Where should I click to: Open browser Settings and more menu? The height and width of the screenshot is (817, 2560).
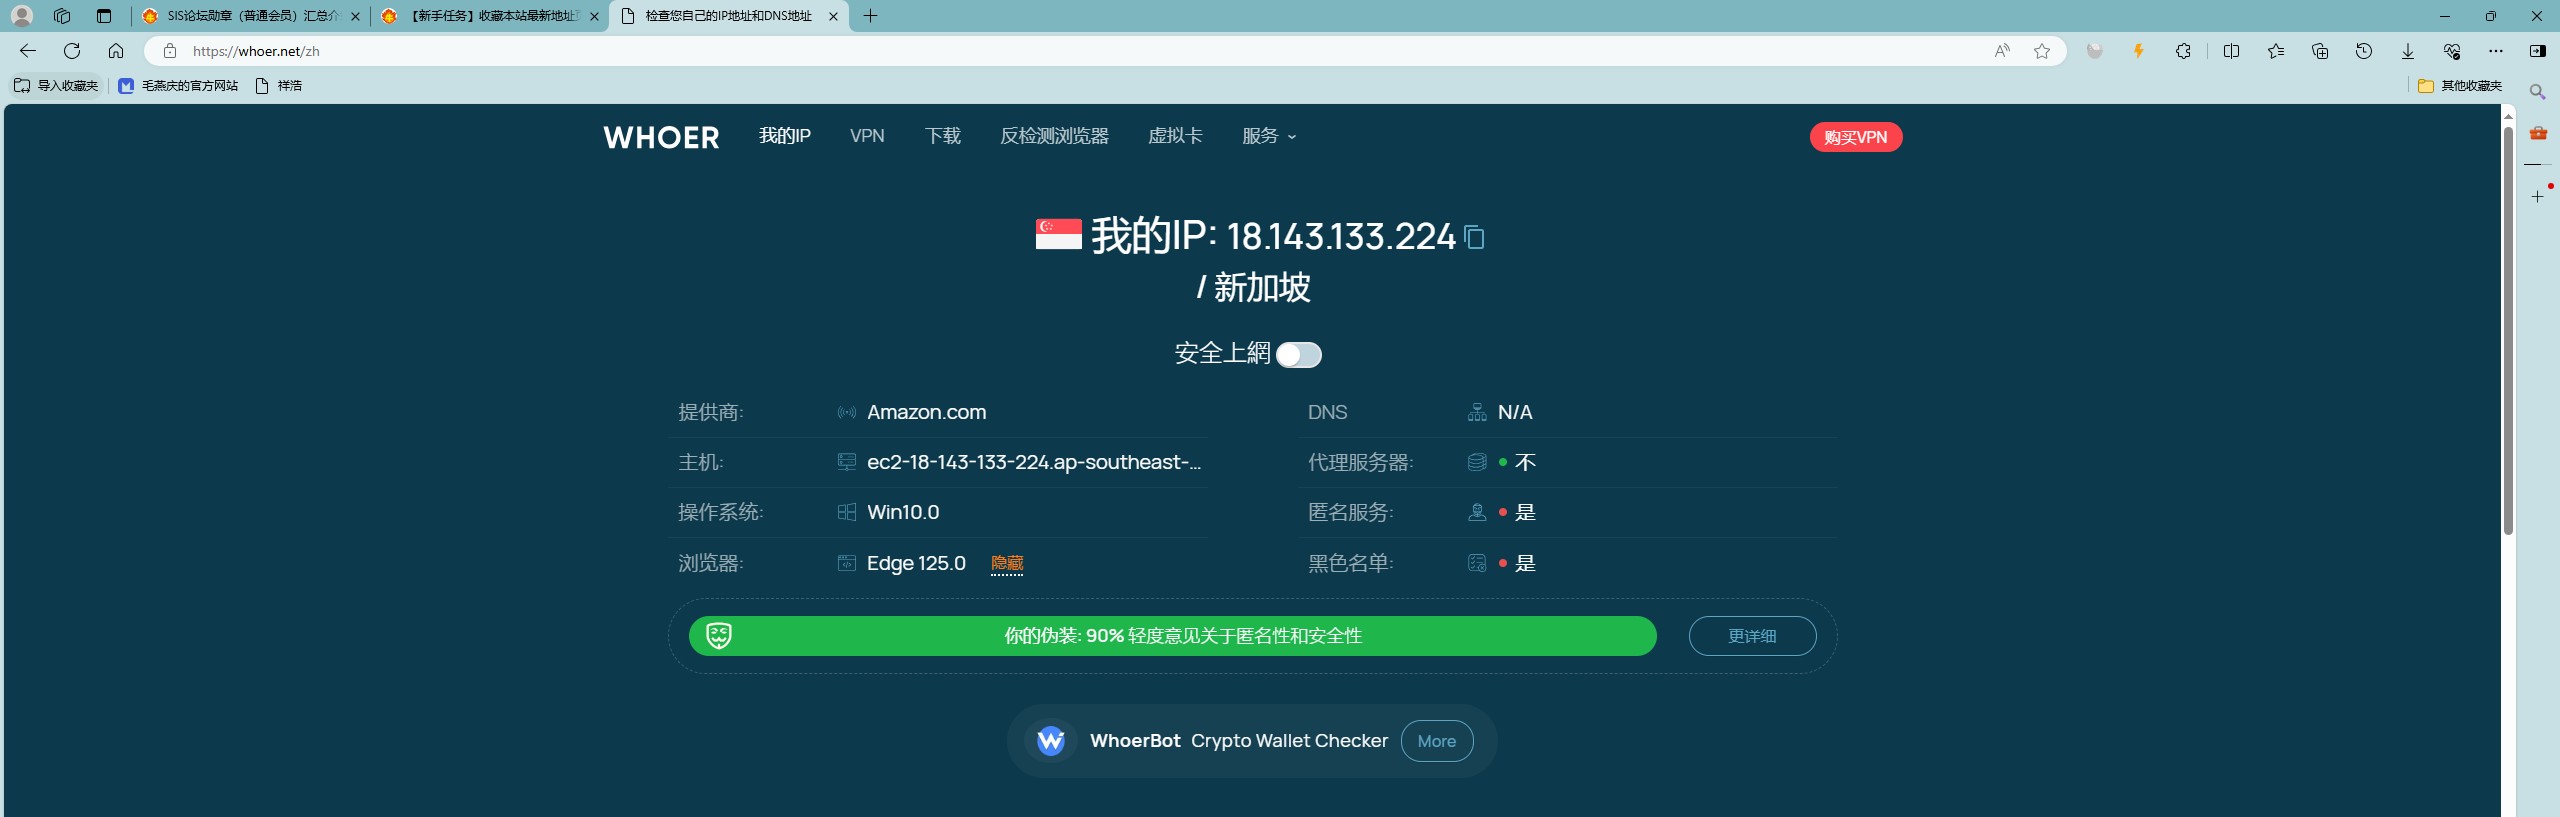click(x=2496, y=51)
